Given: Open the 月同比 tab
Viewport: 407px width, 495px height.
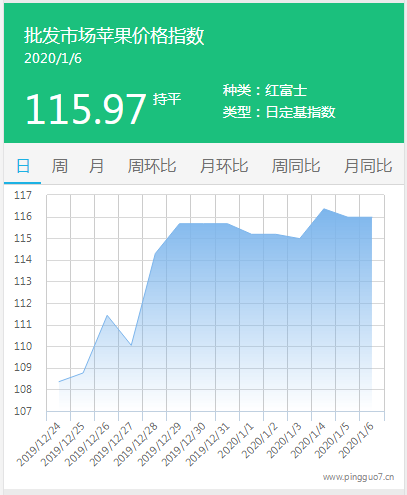Looking at the screenshot, I should point(368,166).
